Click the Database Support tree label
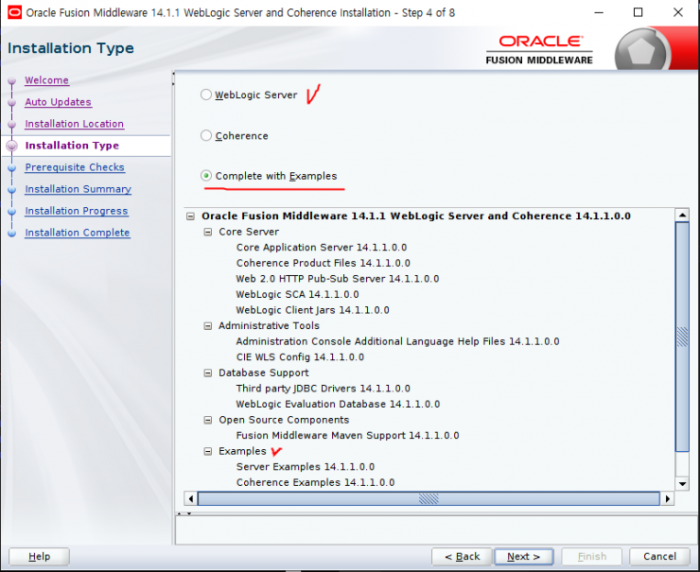This screenshot has width=700, height=572. [x=263, y=373]
